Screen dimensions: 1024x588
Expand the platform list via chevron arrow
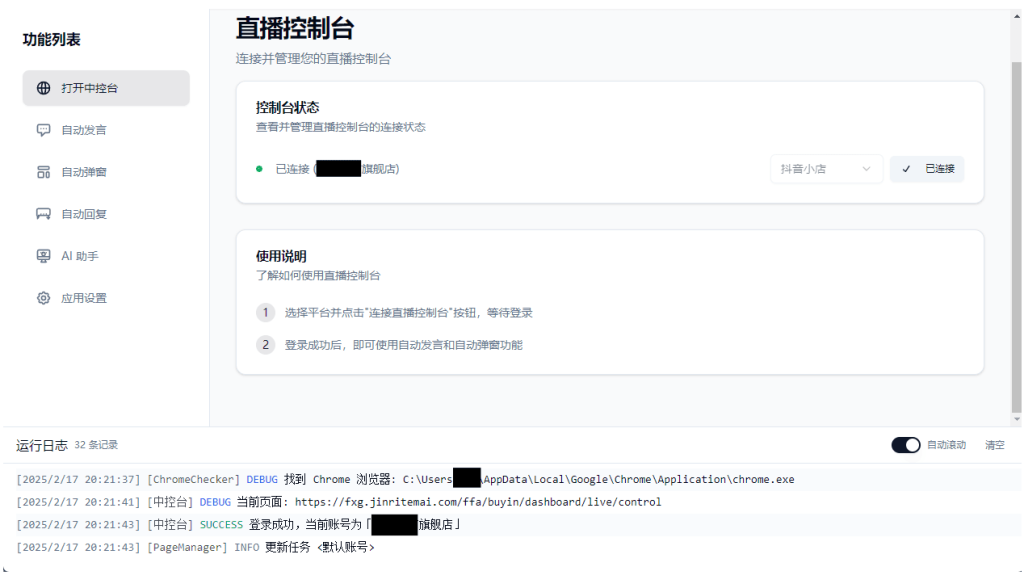[x=866, y=169]
